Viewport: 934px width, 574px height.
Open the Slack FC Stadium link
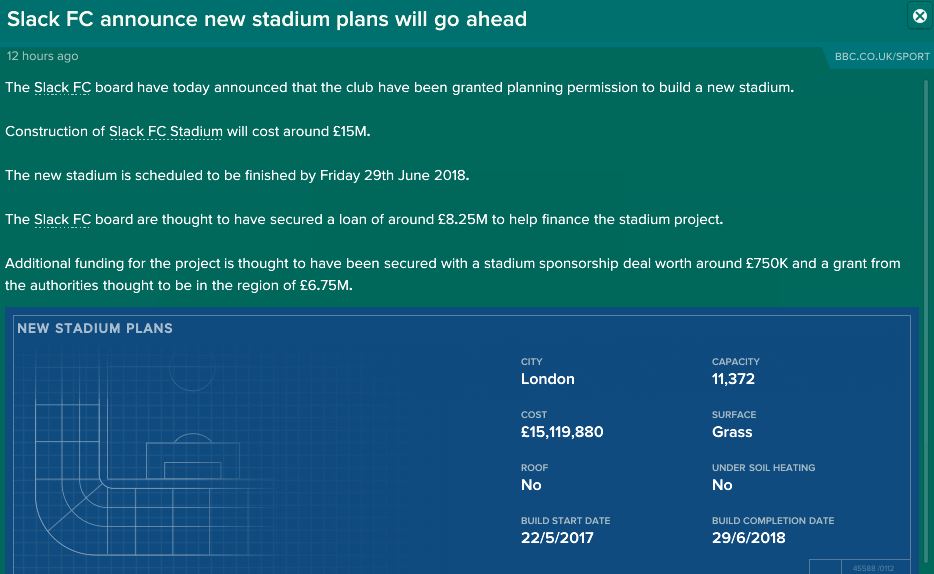(x=166, y=132)
